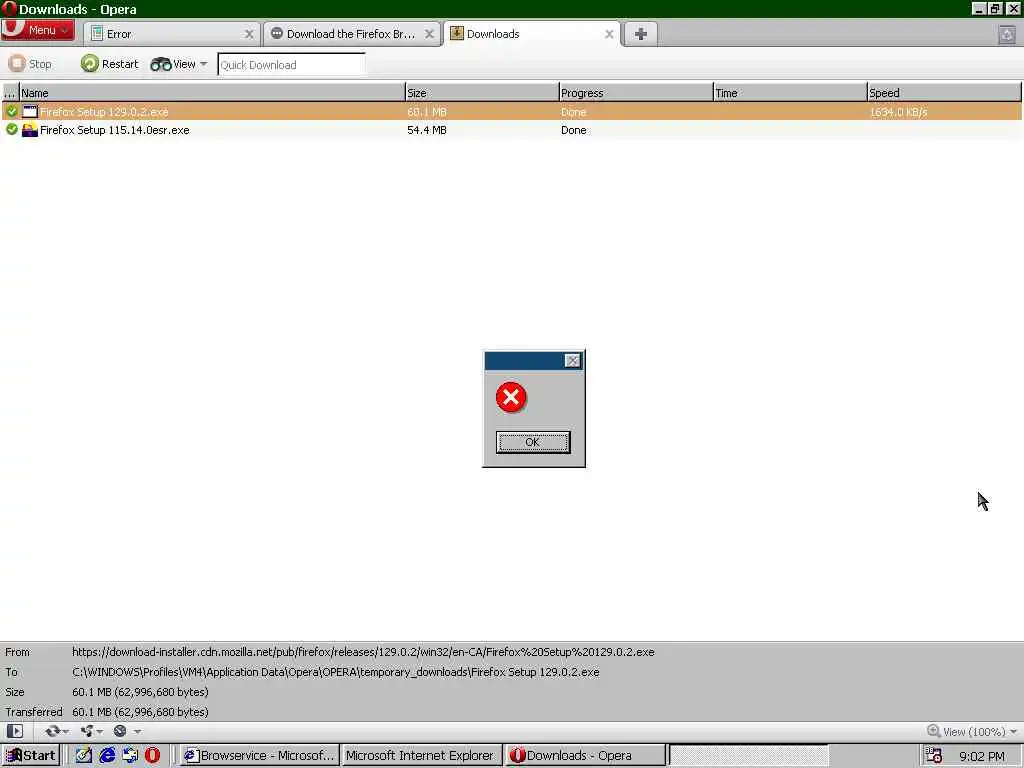Select the Firefox Setup 129.0.2.exe row
Image resolution: width=1024 pixels, height=768 pixels.
tap(512, 112)
